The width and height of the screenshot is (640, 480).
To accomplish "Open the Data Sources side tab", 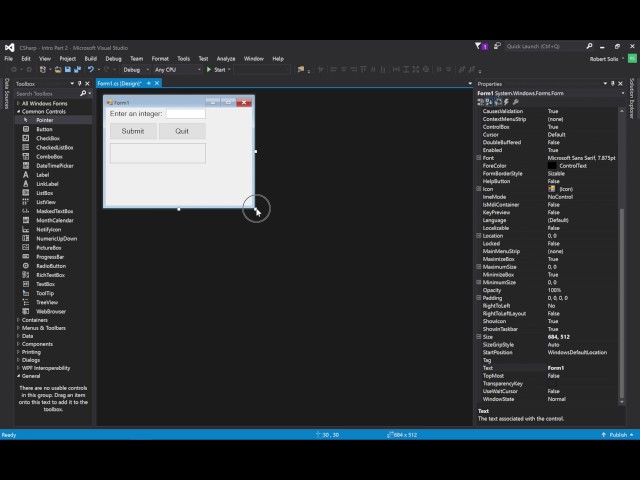I will click(x=7, y=93).
